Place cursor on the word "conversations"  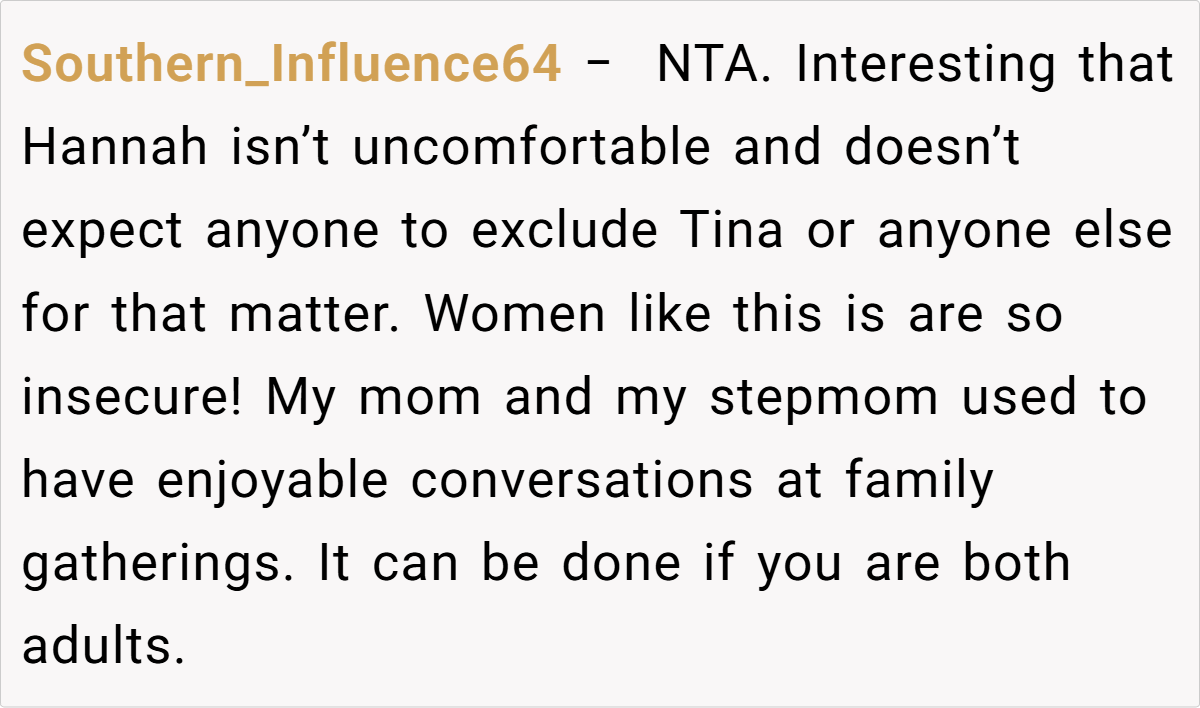click(583, 480)
